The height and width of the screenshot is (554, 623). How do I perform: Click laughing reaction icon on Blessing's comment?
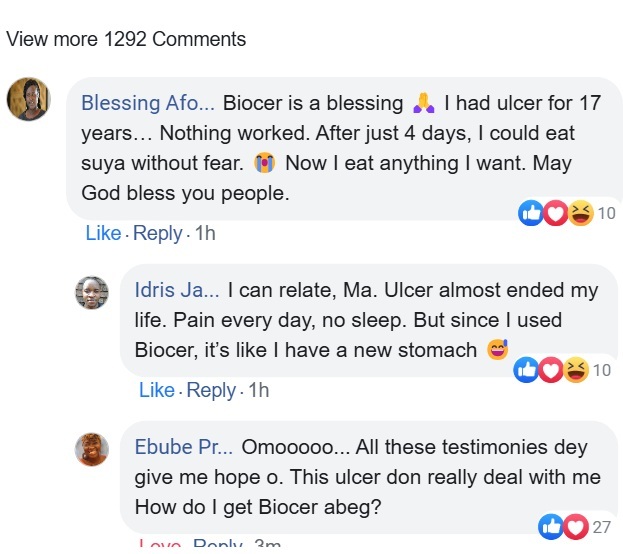click(580, 213)
